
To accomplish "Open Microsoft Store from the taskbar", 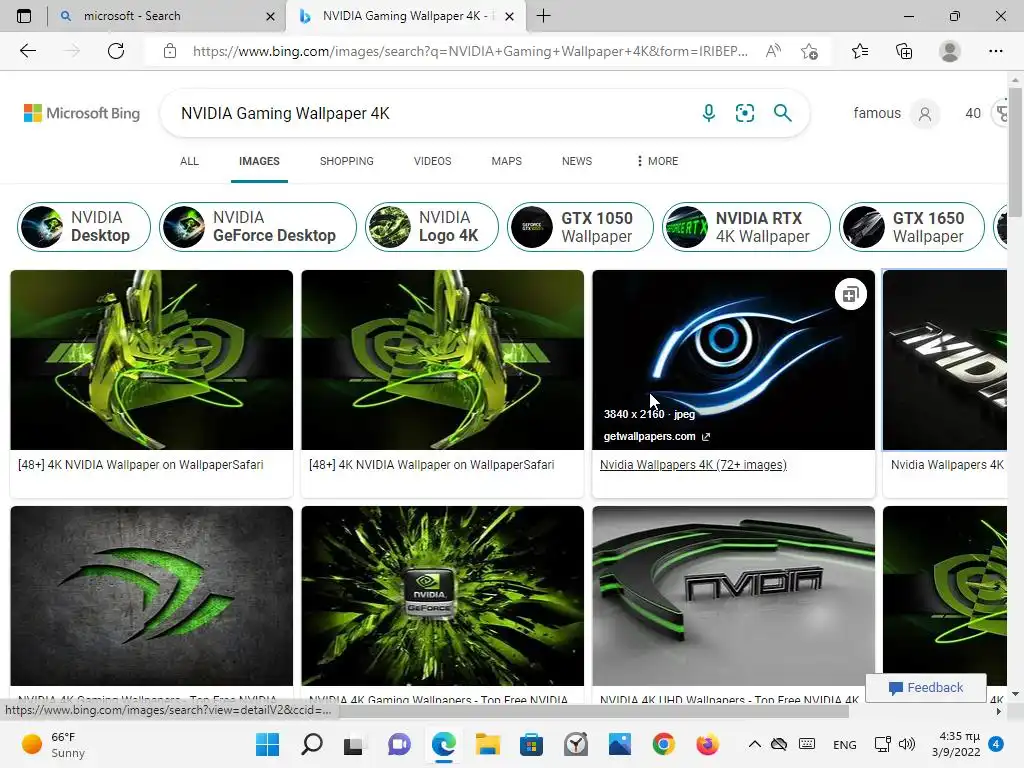I will 532,744.
